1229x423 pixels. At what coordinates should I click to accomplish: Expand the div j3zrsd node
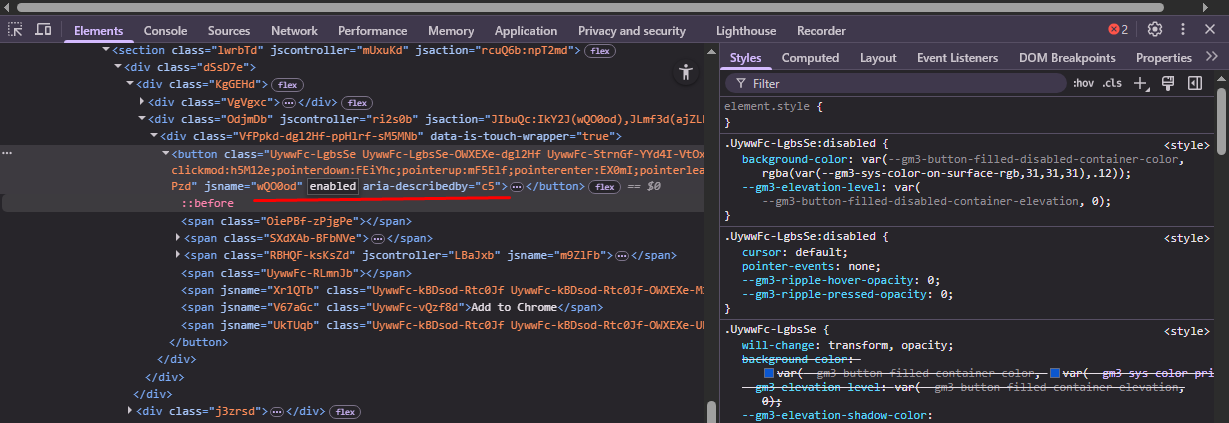click(131, 411)
